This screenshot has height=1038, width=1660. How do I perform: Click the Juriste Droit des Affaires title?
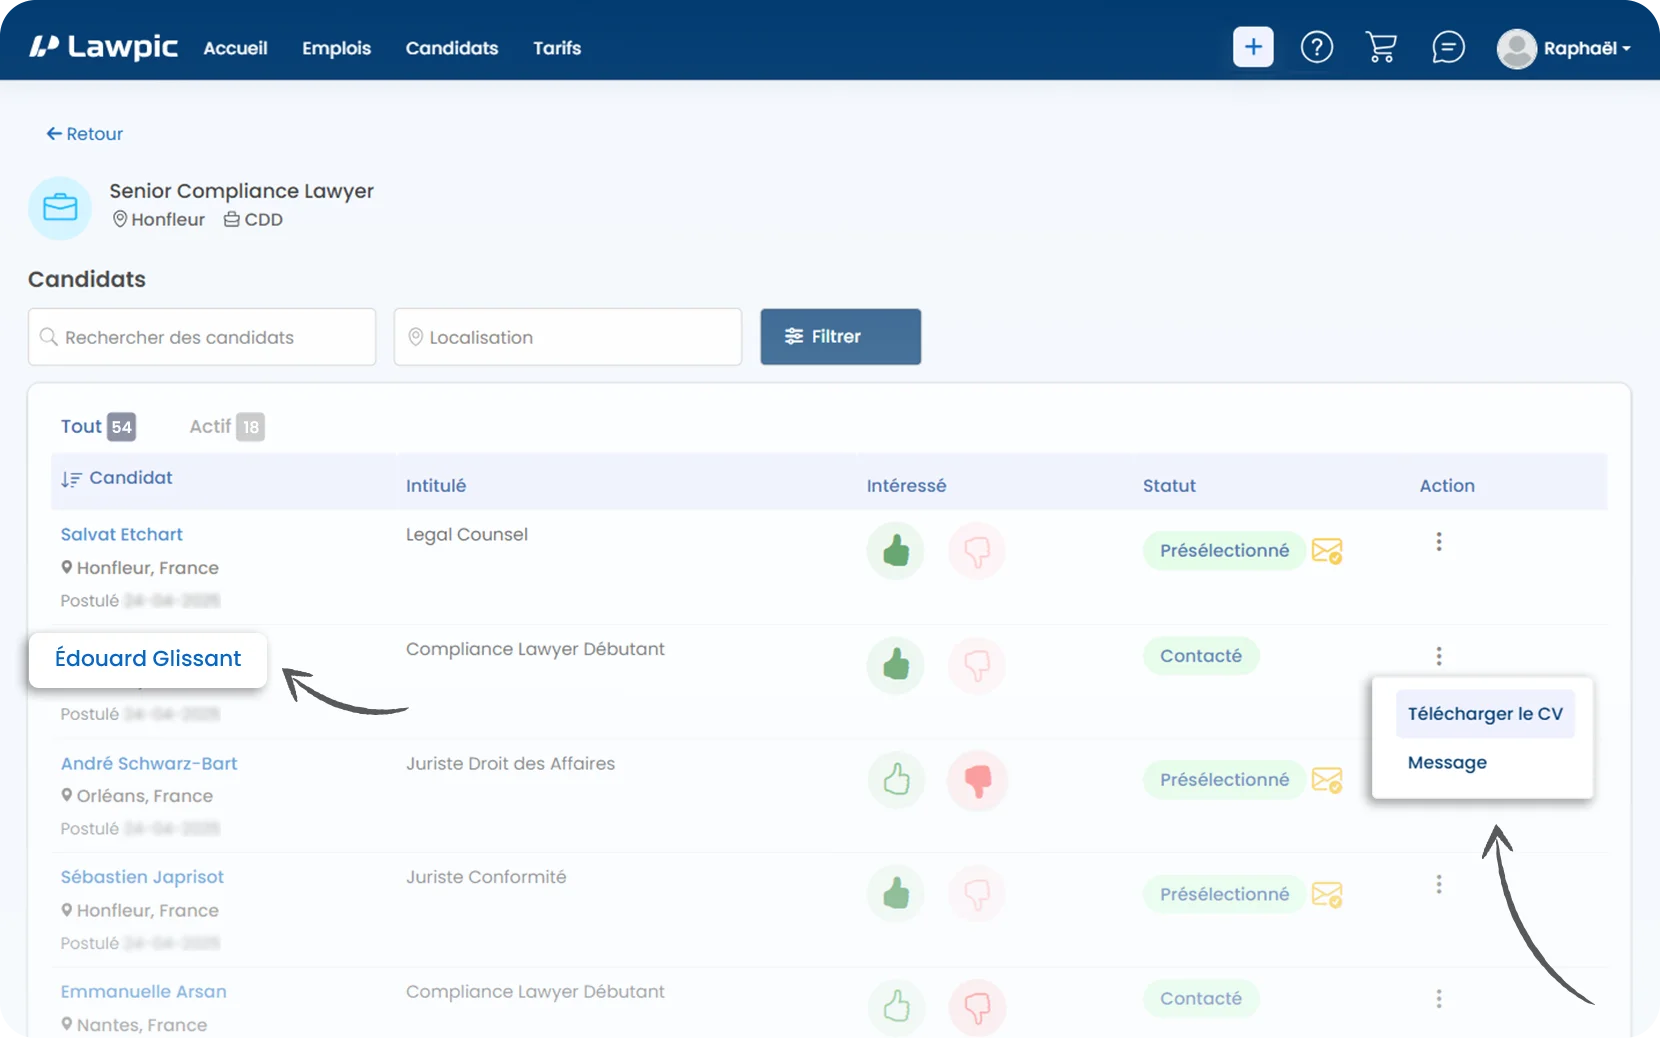(510, 764)
